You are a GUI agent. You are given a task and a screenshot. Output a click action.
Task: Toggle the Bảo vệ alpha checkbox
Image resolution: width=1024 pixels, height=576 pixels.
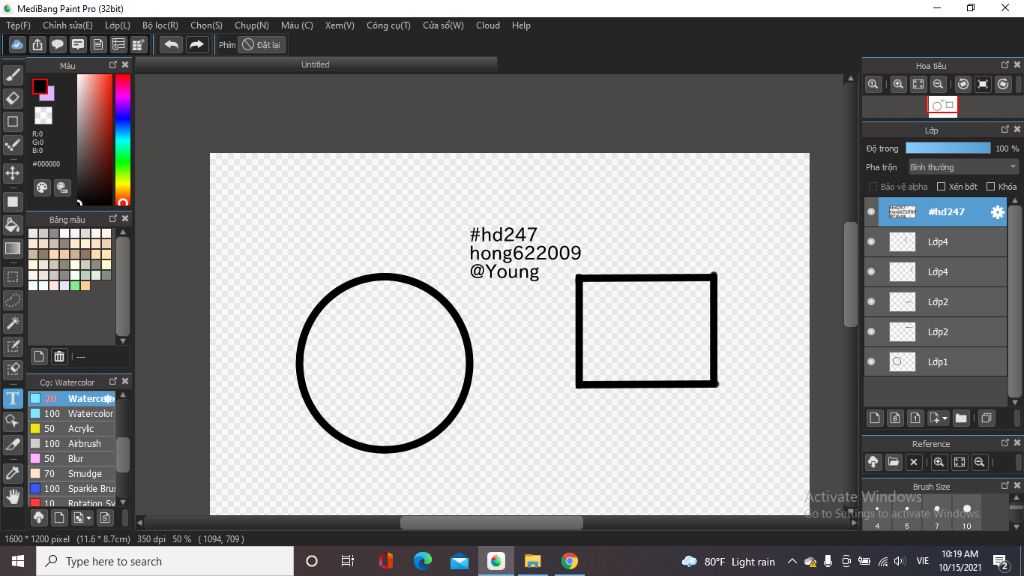coord(872,187)
